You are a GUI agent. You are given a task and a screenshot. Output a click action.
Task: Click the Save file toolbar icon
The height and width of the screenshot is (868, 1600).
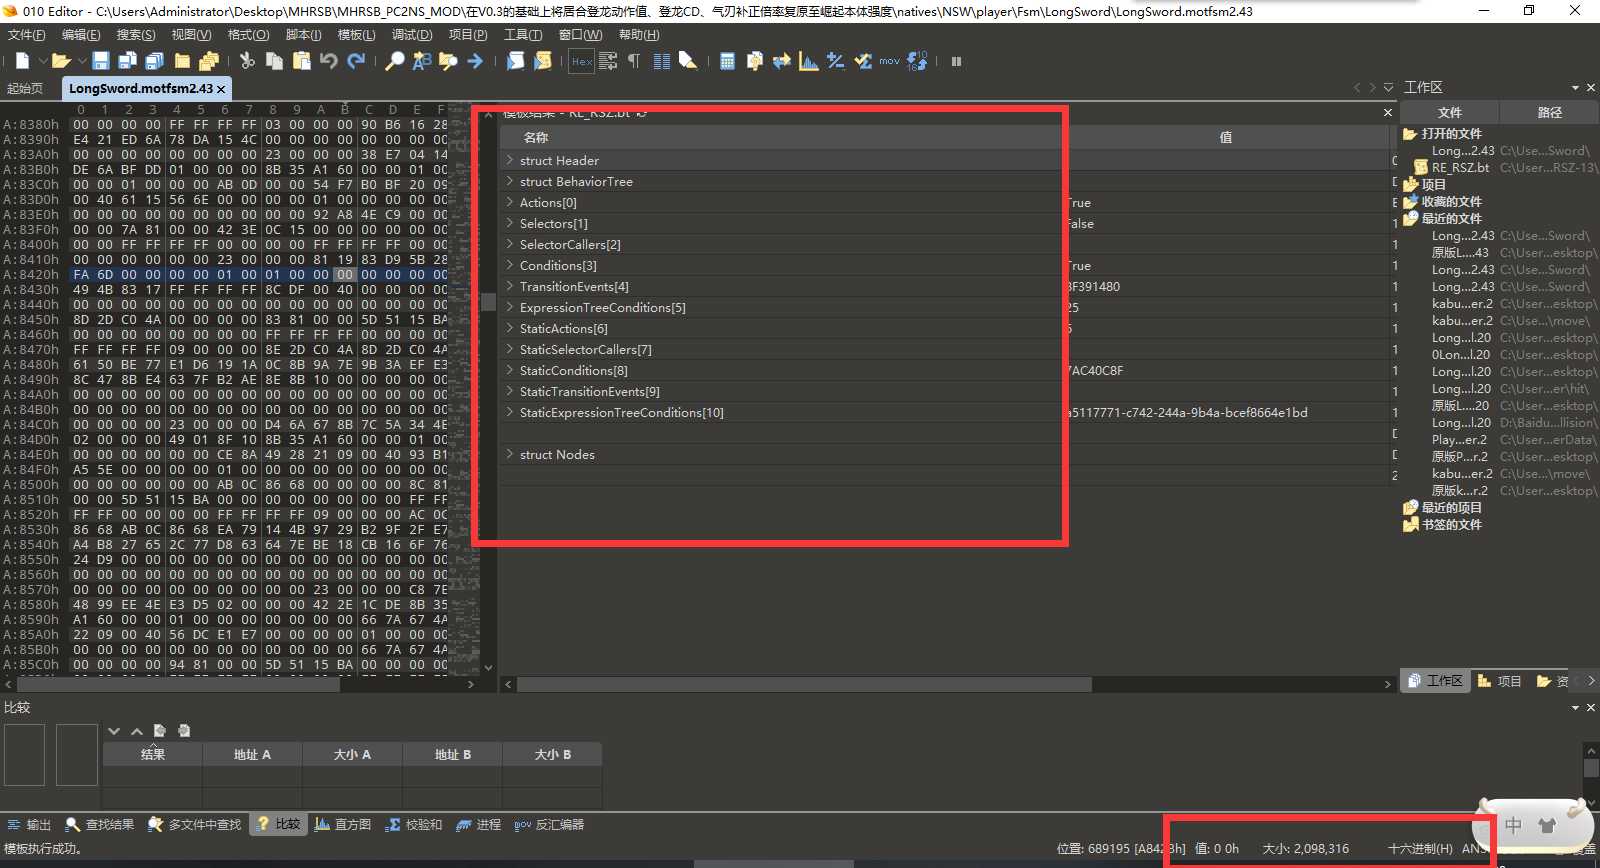pos(101,61)
